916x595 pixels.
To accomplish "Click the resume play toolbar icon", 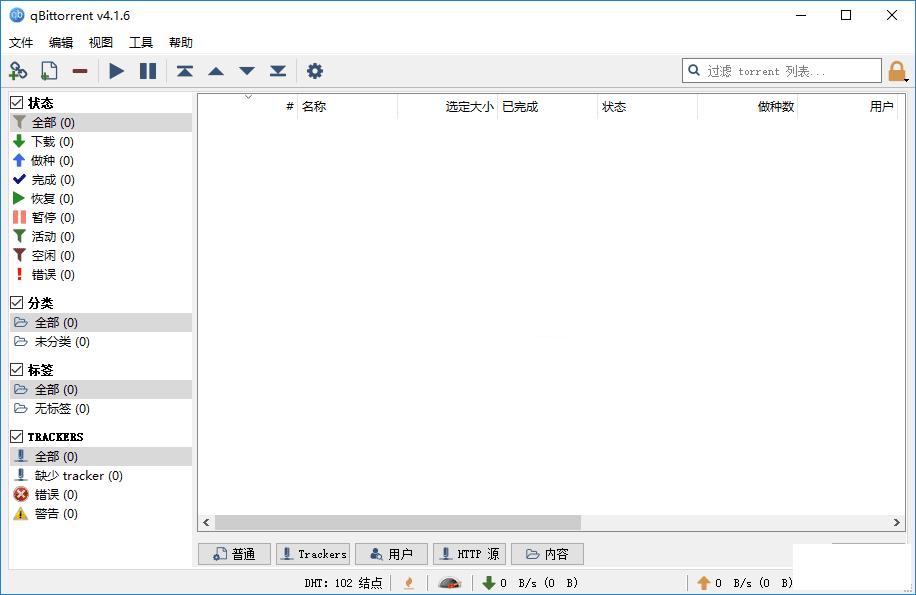I will point(117,71).
